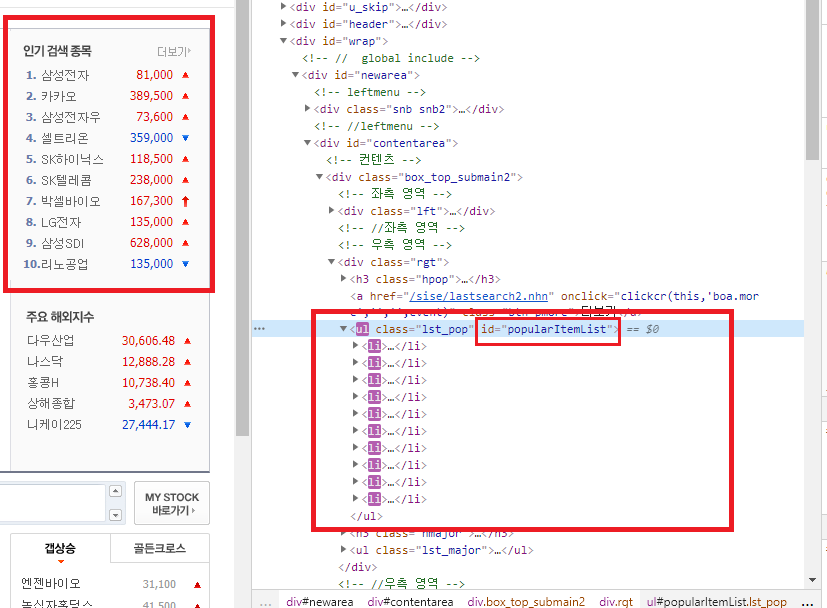Expand the div id="u_skip" node
Viewport: 827px width, 608px height.
(x=284, y=7)
